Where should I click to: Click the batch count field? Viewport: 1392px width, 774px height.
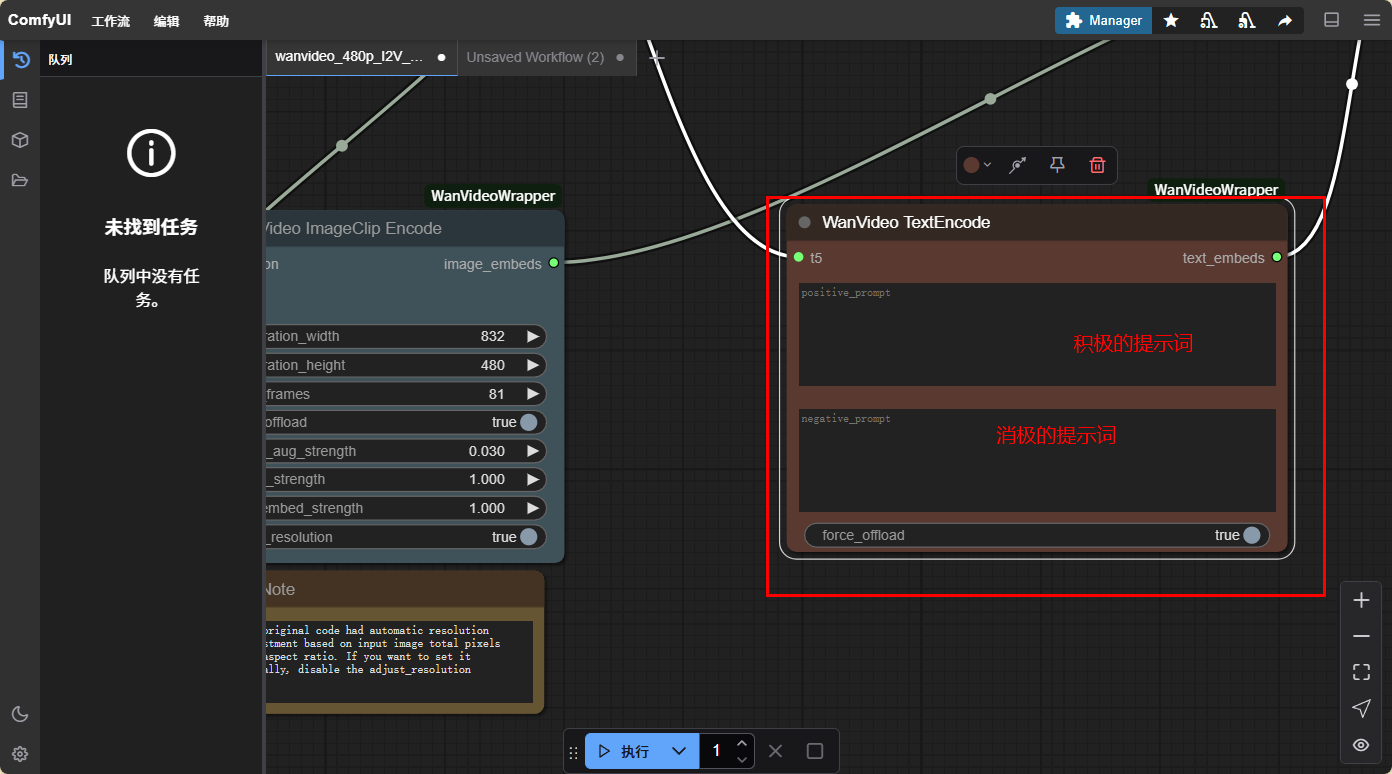tap(715, 751)
